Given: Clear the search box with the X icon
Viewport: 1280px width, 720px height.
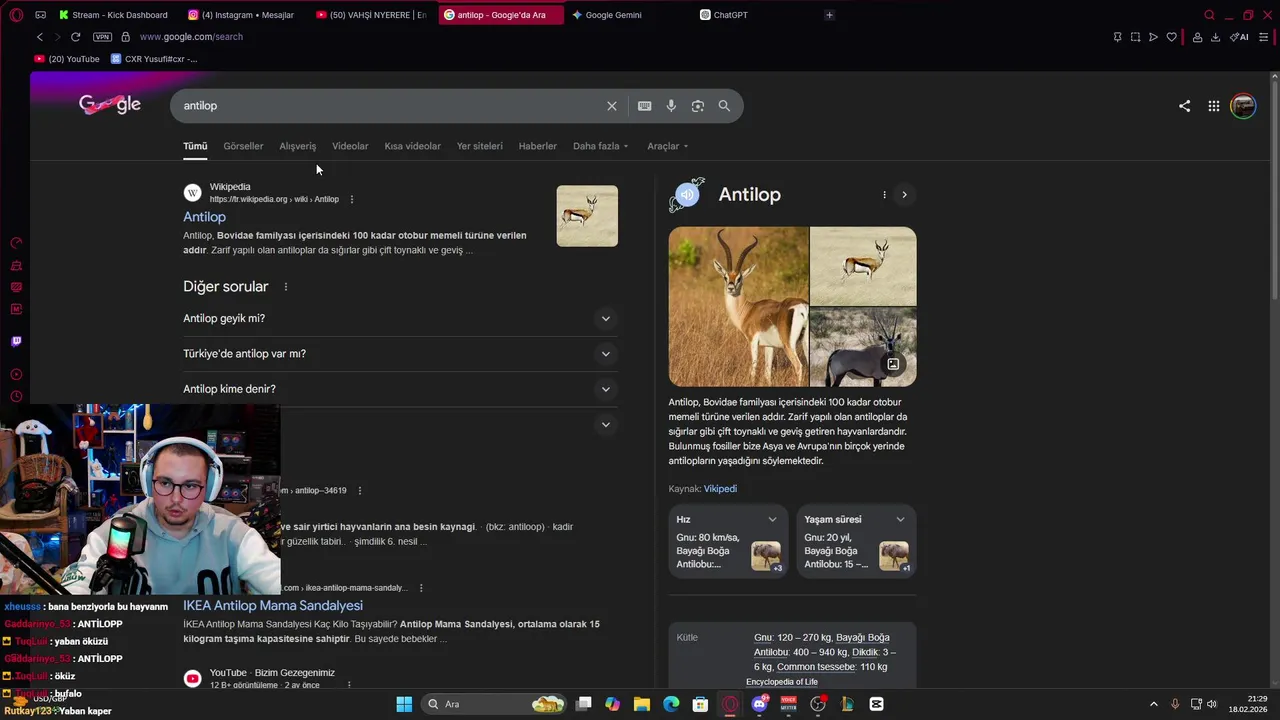Looking at the screenshot, I should [612, 106].
